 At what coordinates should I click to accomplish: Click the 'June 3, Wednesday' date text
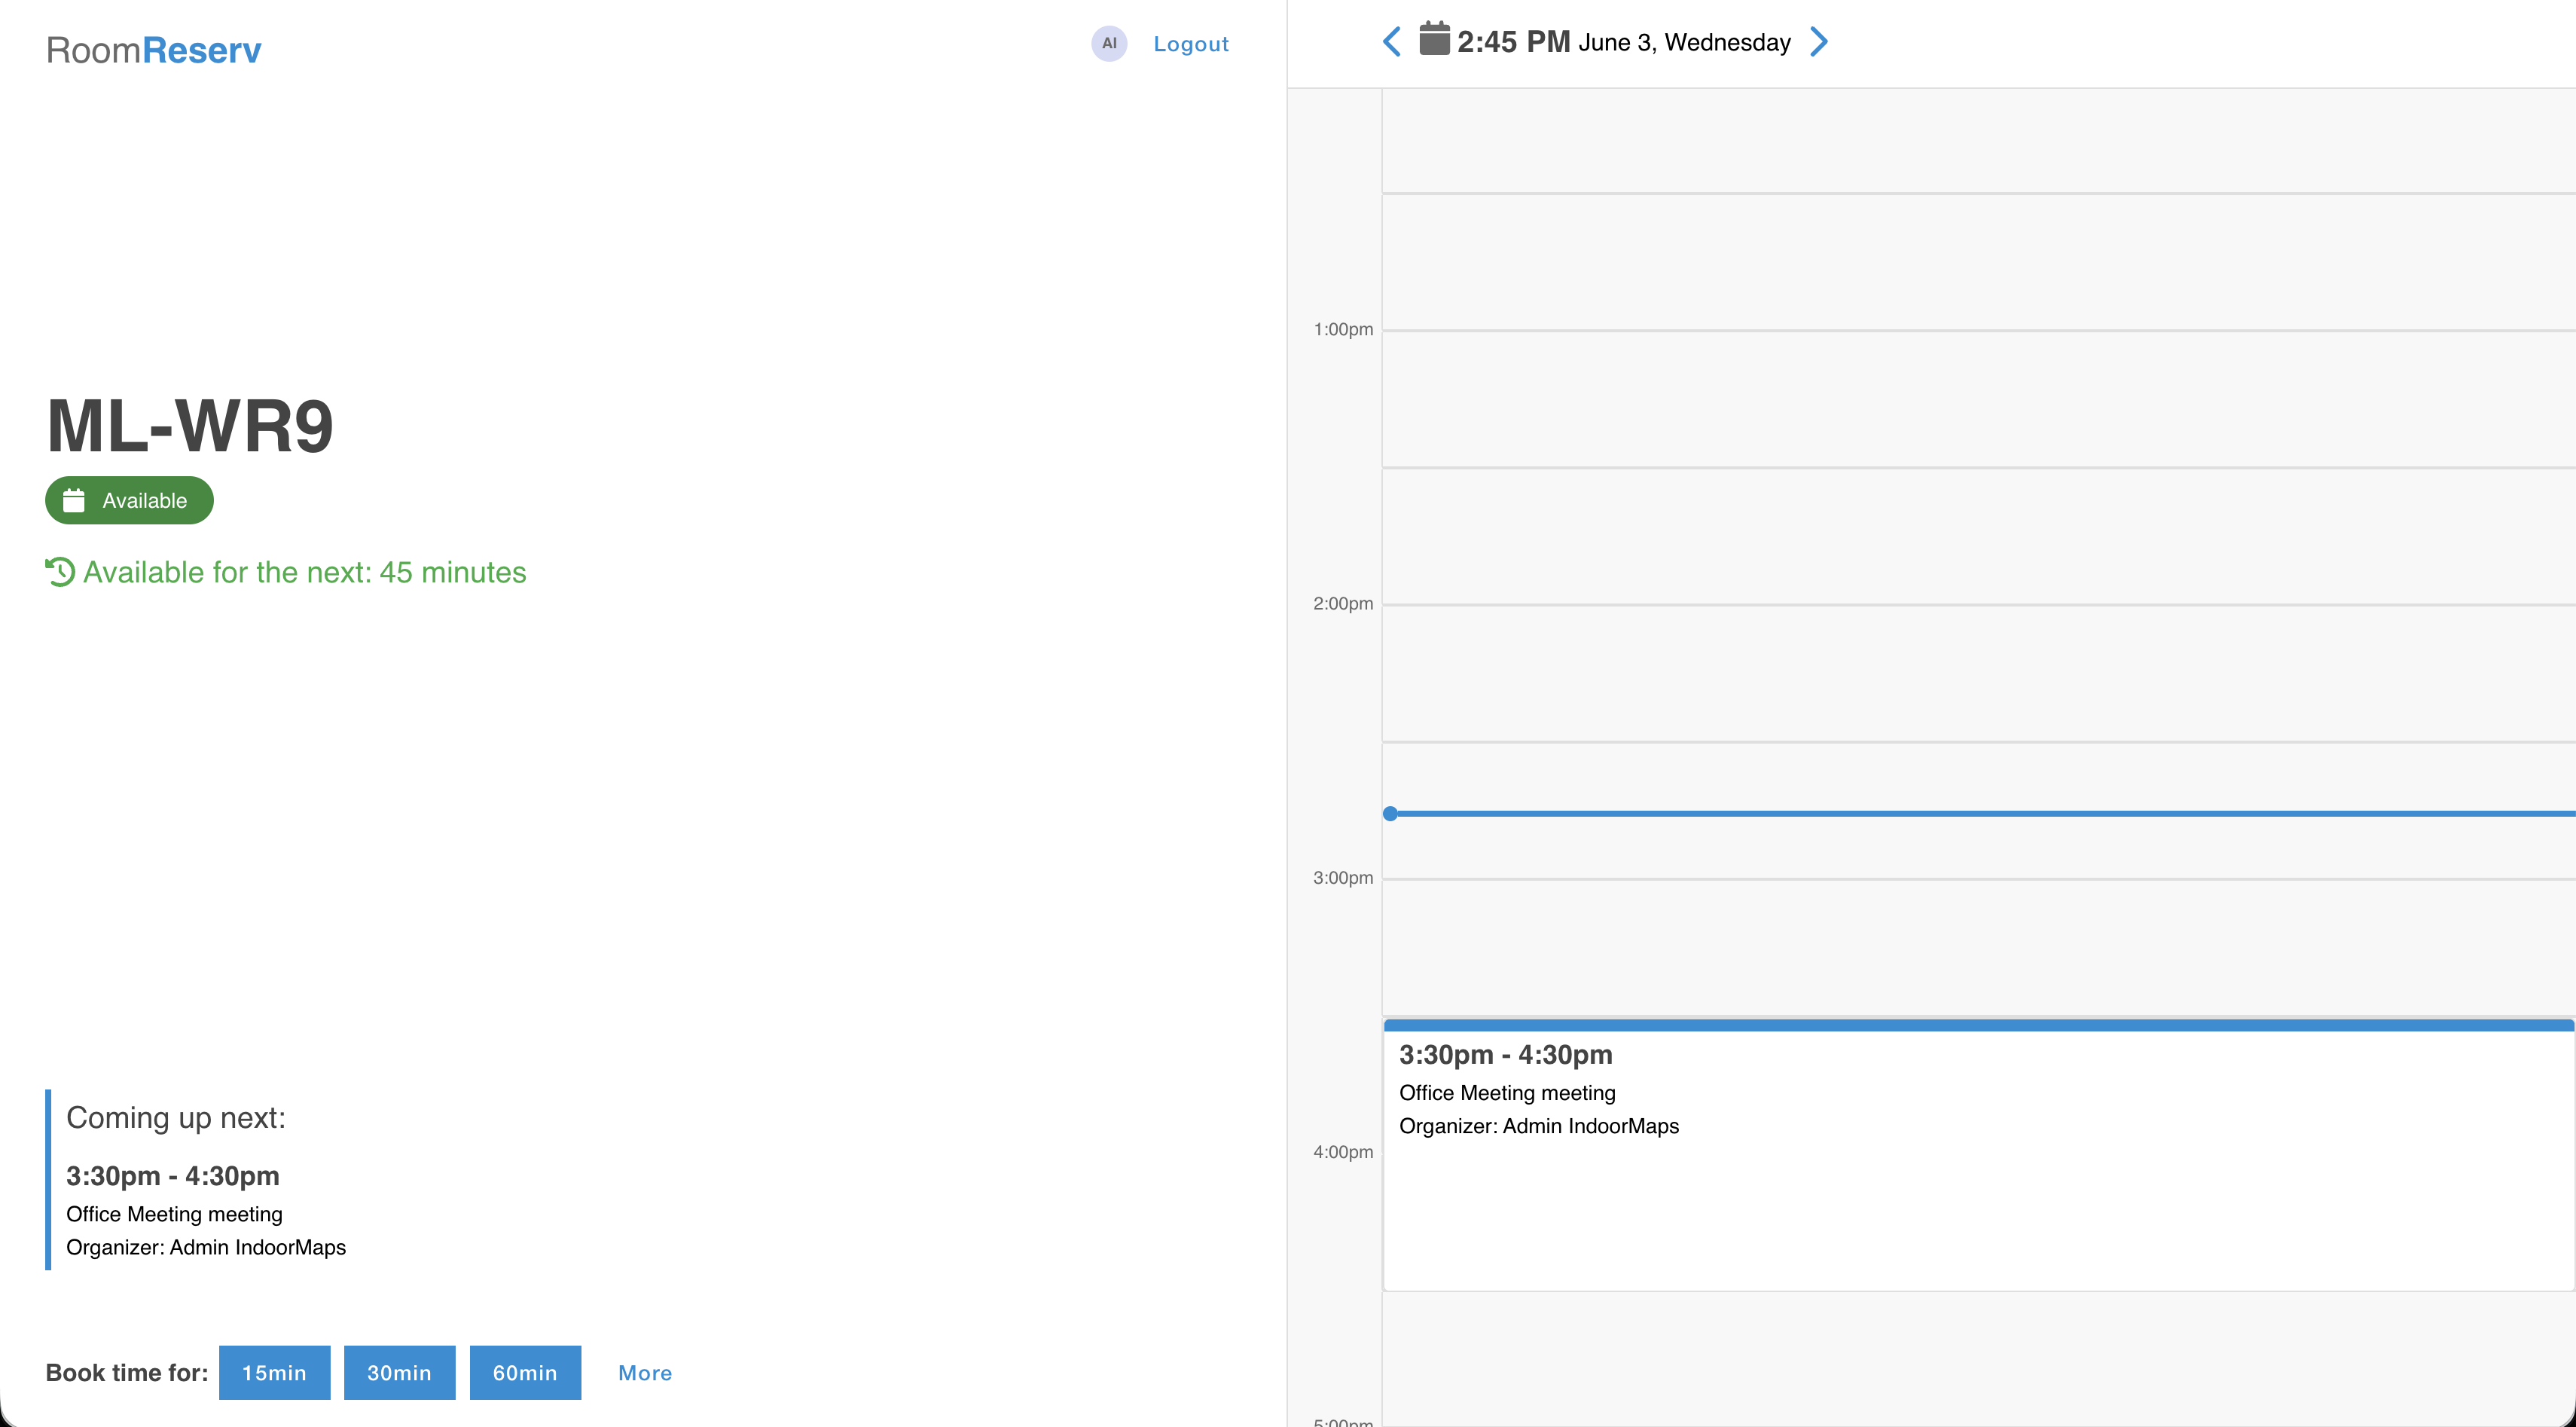click(x=1685, y=43)
